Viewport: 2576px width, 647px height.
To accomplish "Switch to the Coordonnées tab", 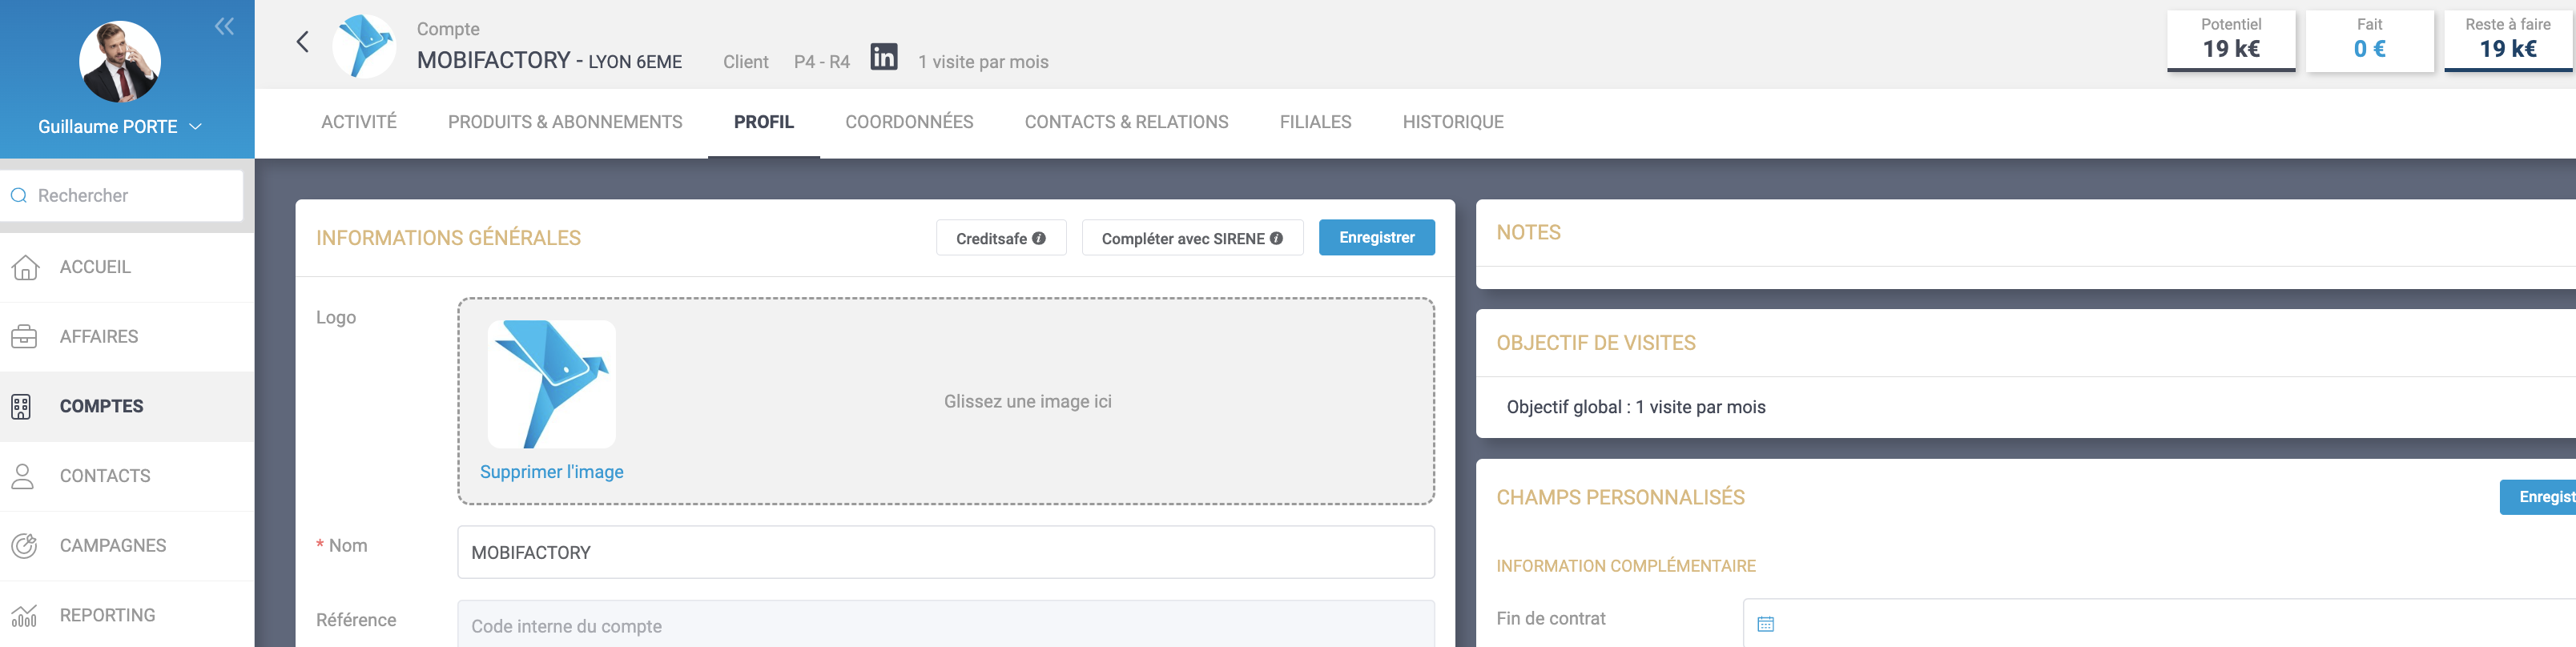I will (908, 122).
